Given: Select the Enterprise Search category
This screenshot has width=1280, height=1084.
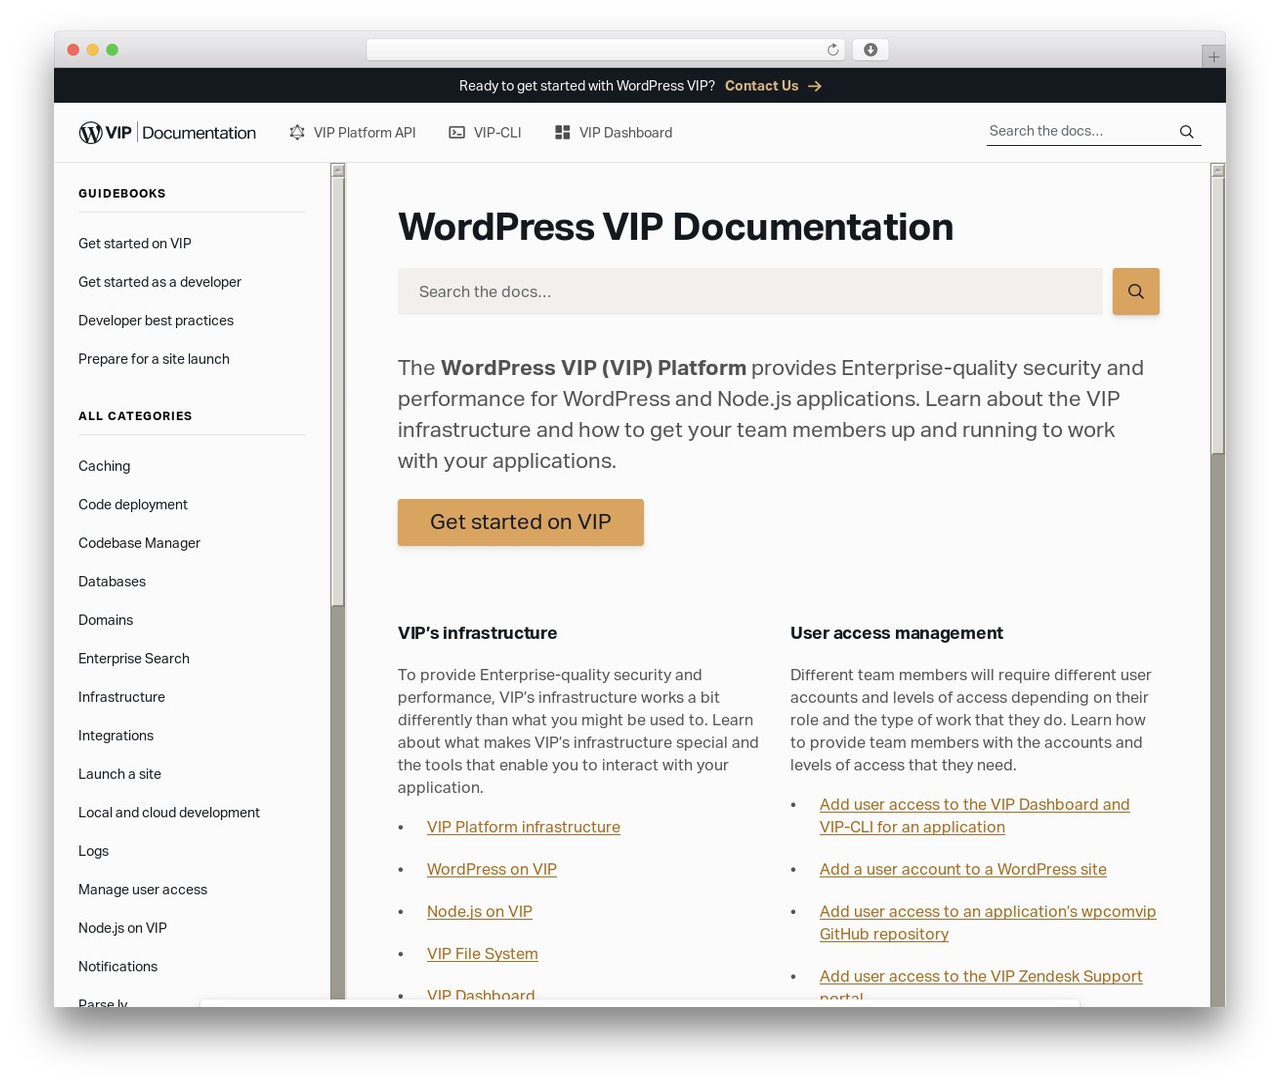Looking at the screenshot, I should (x=134, y=658).
